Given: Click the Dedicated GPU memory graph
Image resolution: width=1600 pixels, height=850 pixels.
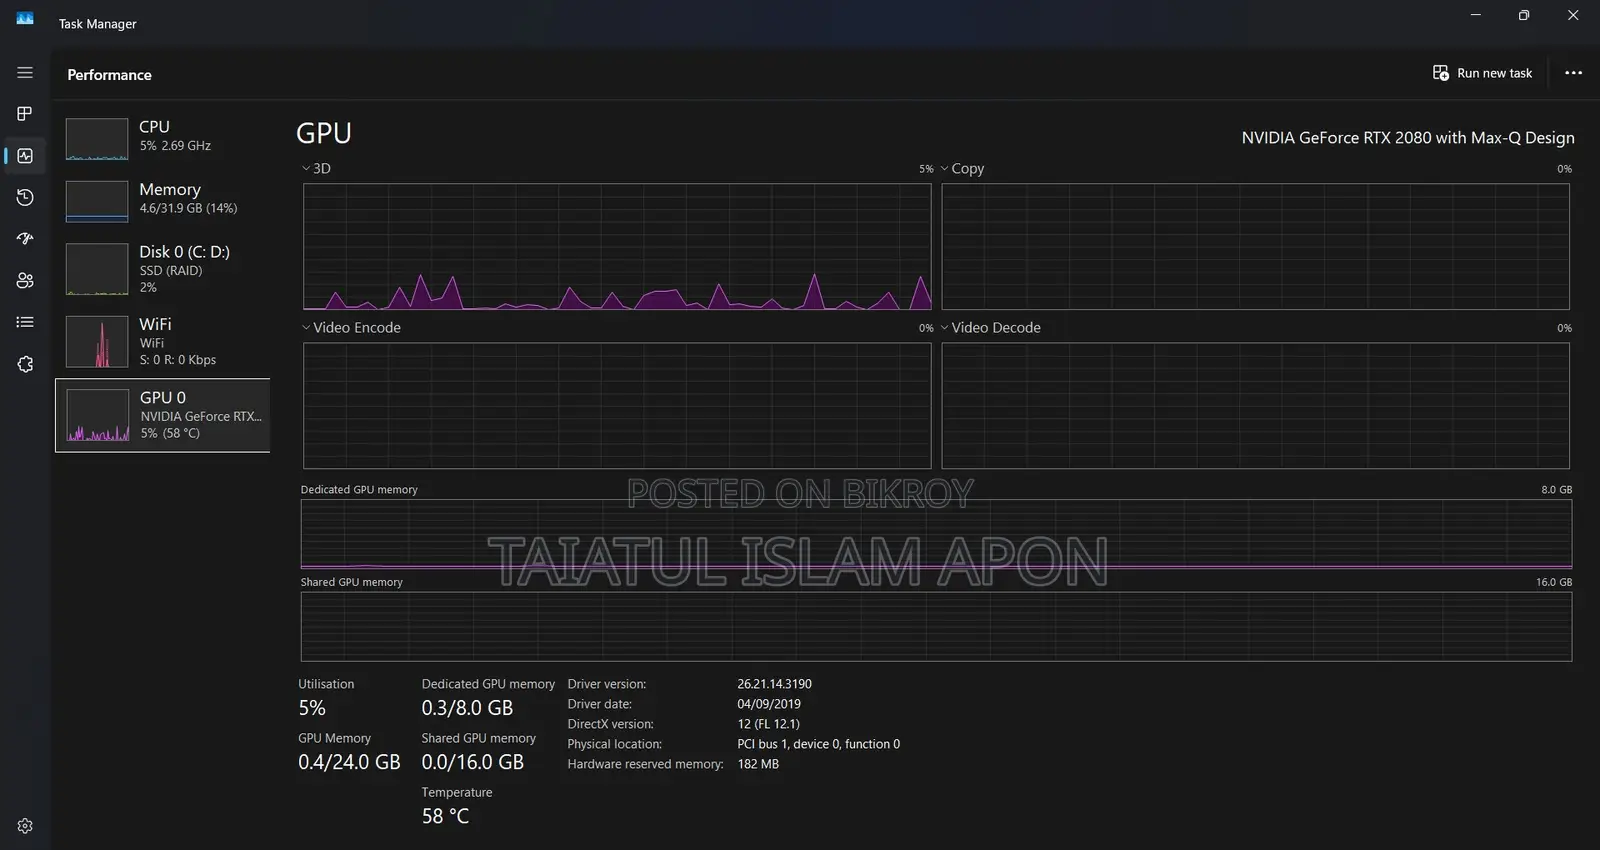Looking at the screenshot, I should (936, 534).
